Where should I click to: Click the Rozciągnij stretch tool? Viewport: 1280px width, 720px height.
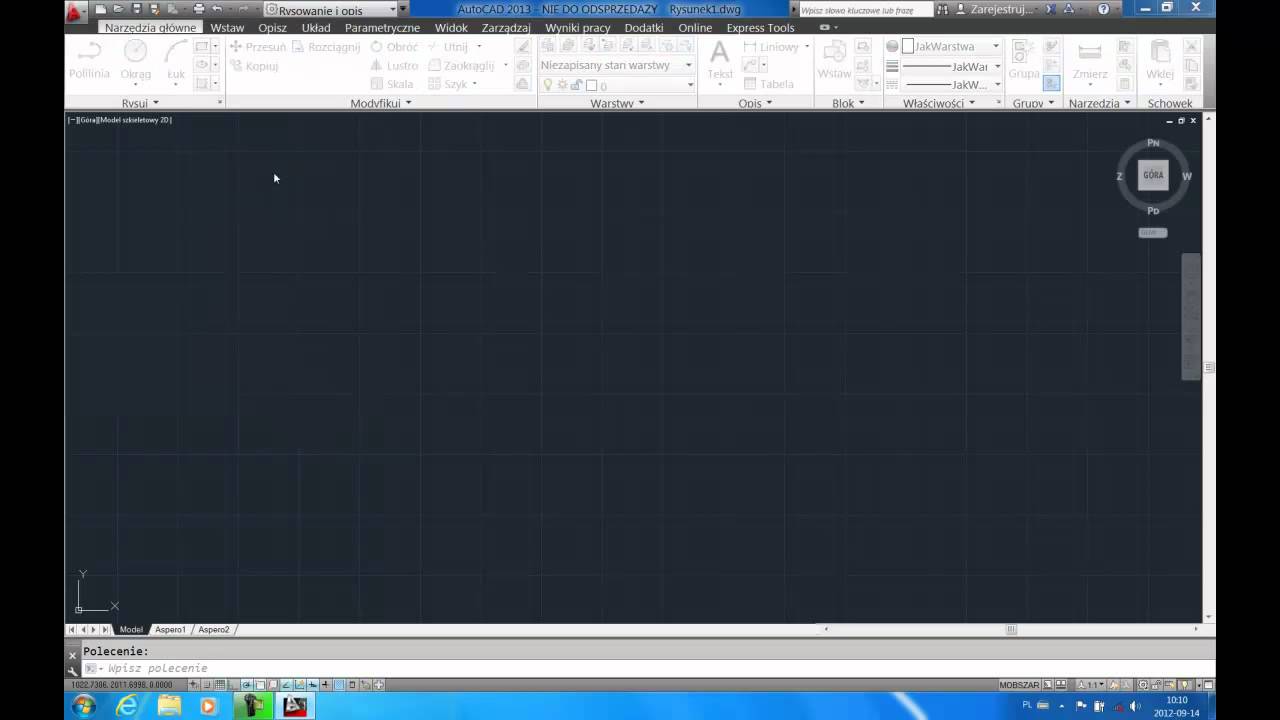(327, 47)
